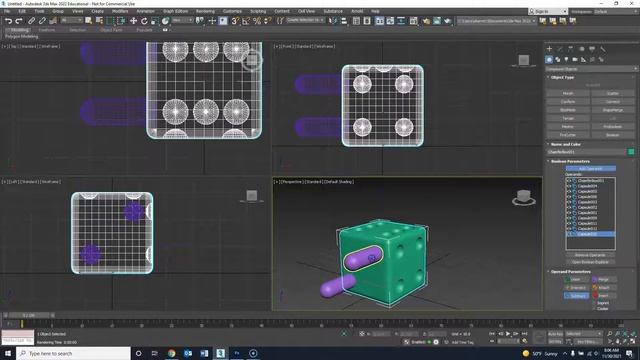Open the named selection sets dropdown

pos(305,20)
